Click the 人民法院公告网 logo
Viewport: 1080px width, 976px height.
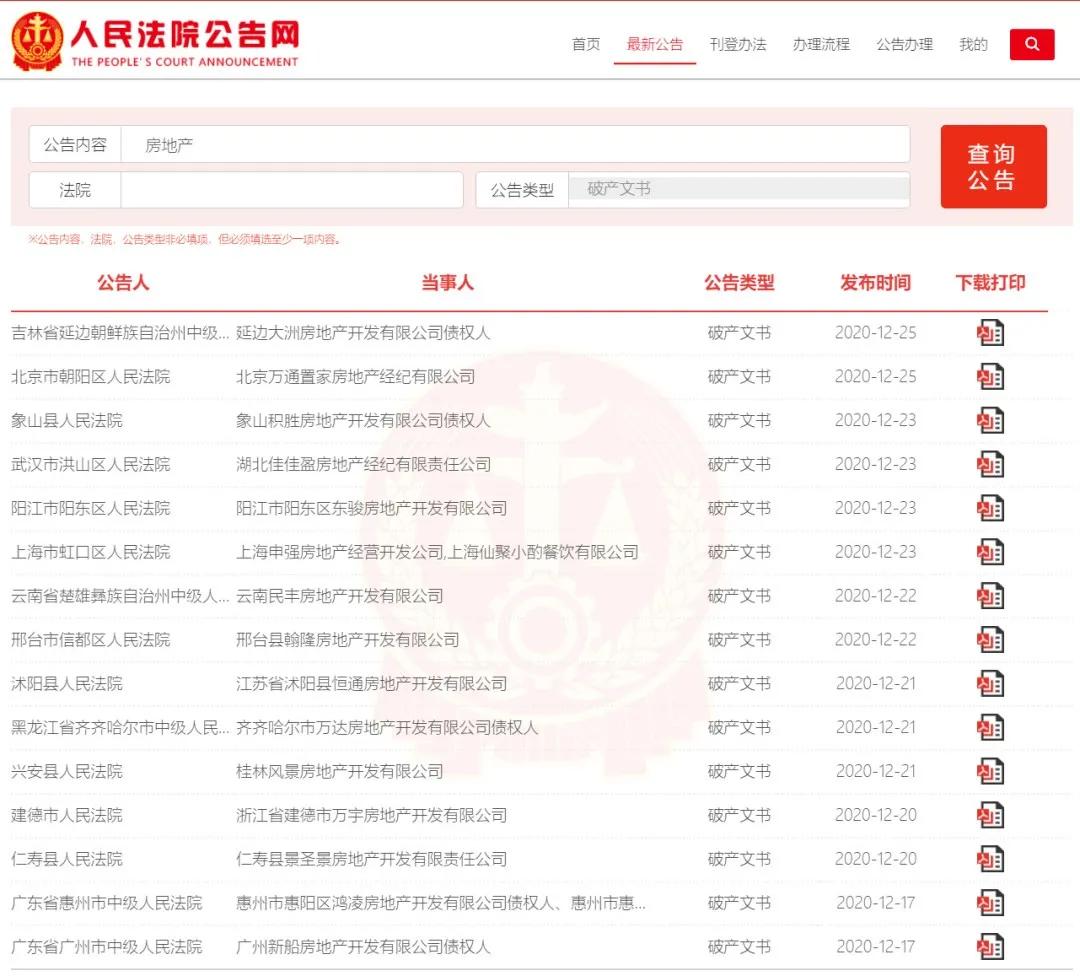[x=155, y=41]
